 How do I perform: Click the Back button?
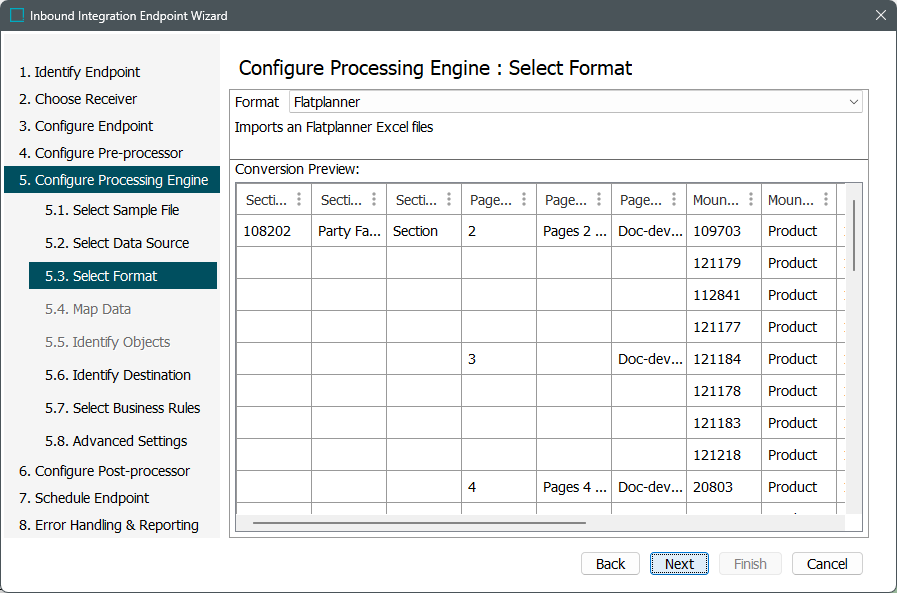[610, 564]
